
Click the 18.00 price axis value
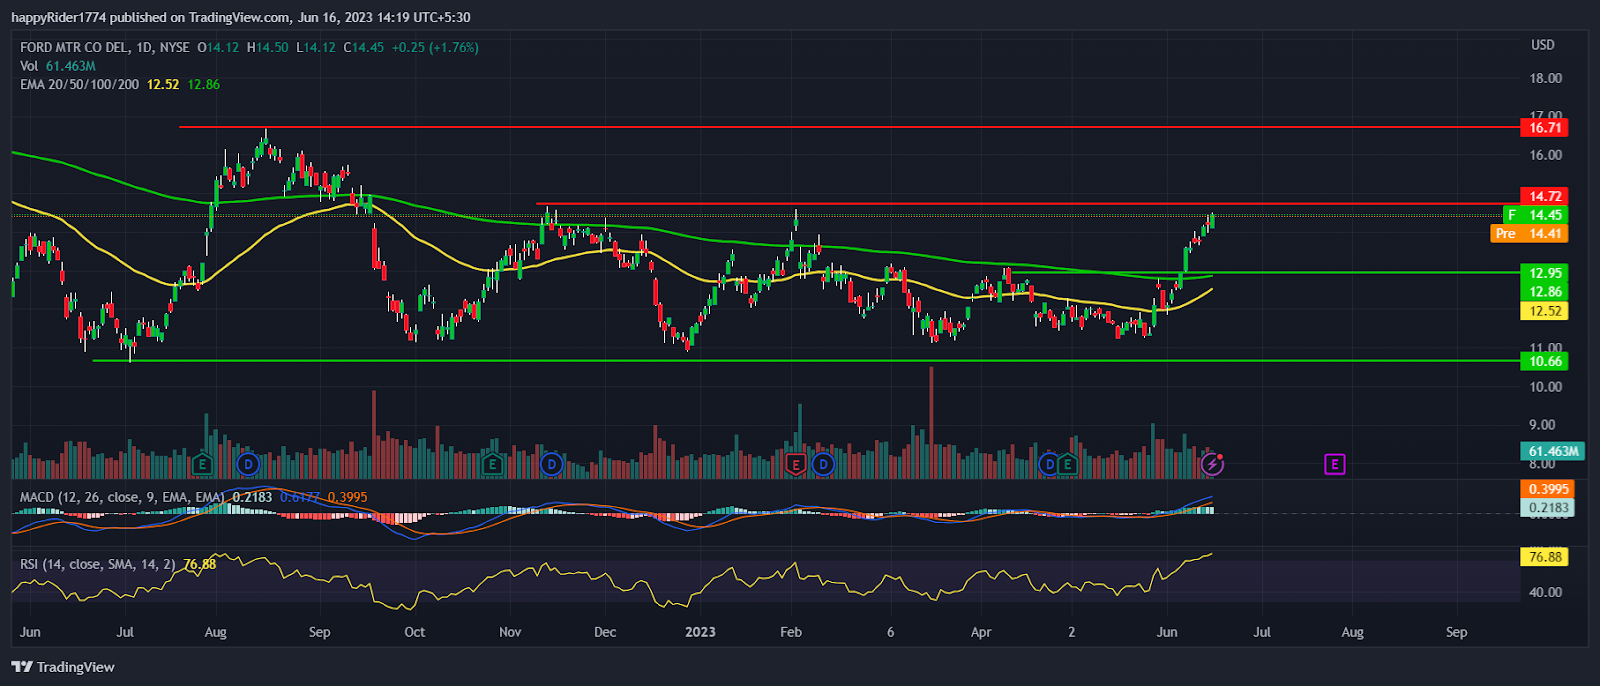click(1546, 78)
